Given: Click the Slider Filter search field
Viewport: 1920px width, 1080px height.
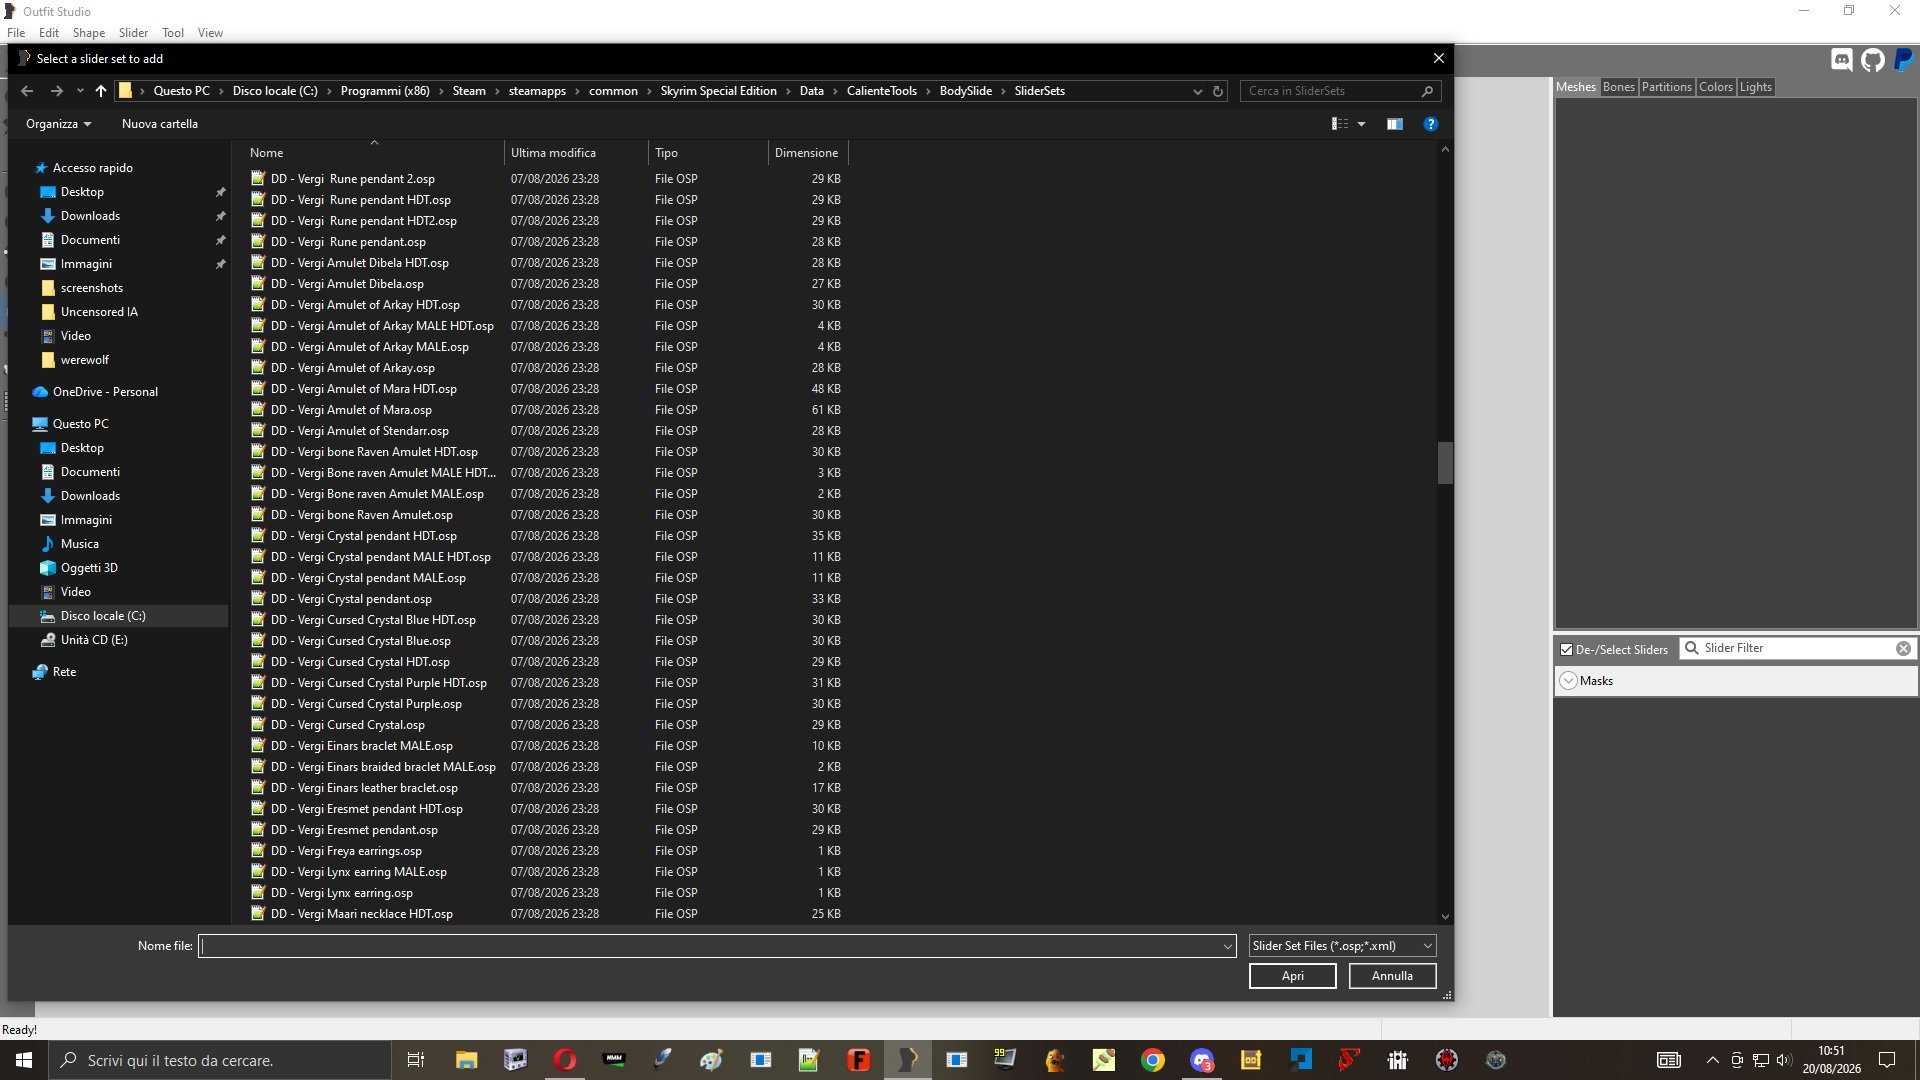Looking at the screenshot, I should click(1797, 648).
